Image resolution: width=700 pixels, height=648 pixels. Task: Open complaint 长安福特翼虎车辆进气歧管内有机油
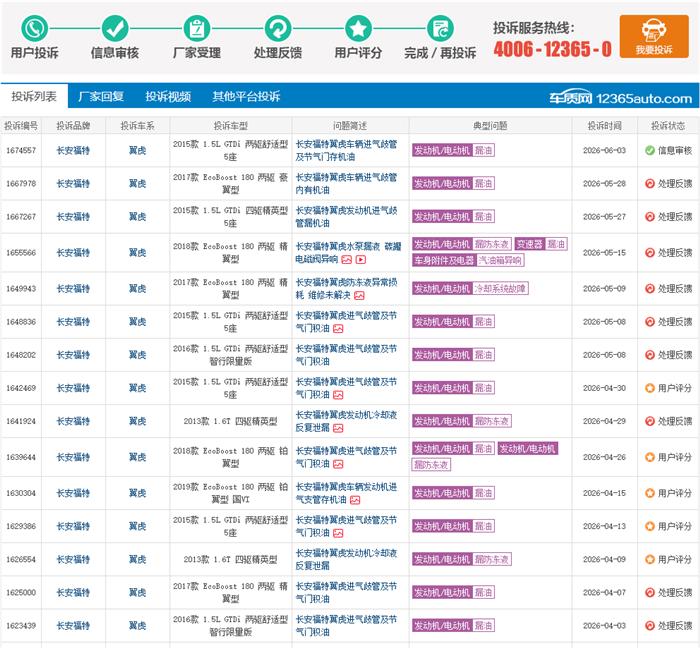pos(346,183)
